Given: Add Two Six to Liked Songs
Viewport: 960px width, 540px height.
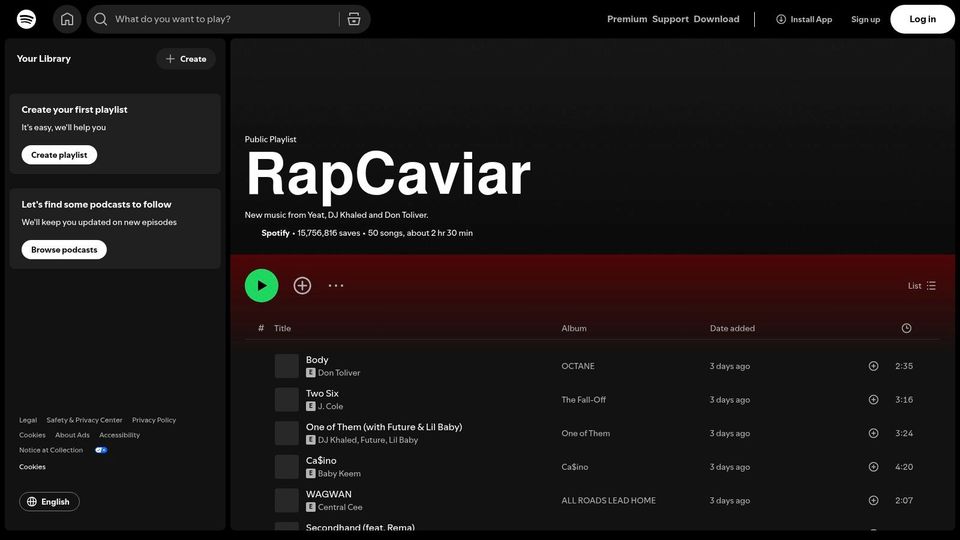Looking at the screenshot, I should point(874,400).
